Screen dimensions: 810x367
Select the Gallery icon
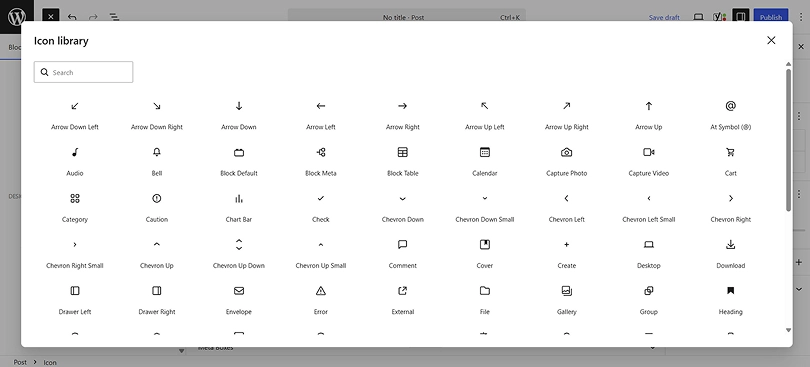[x=567, y=291]
